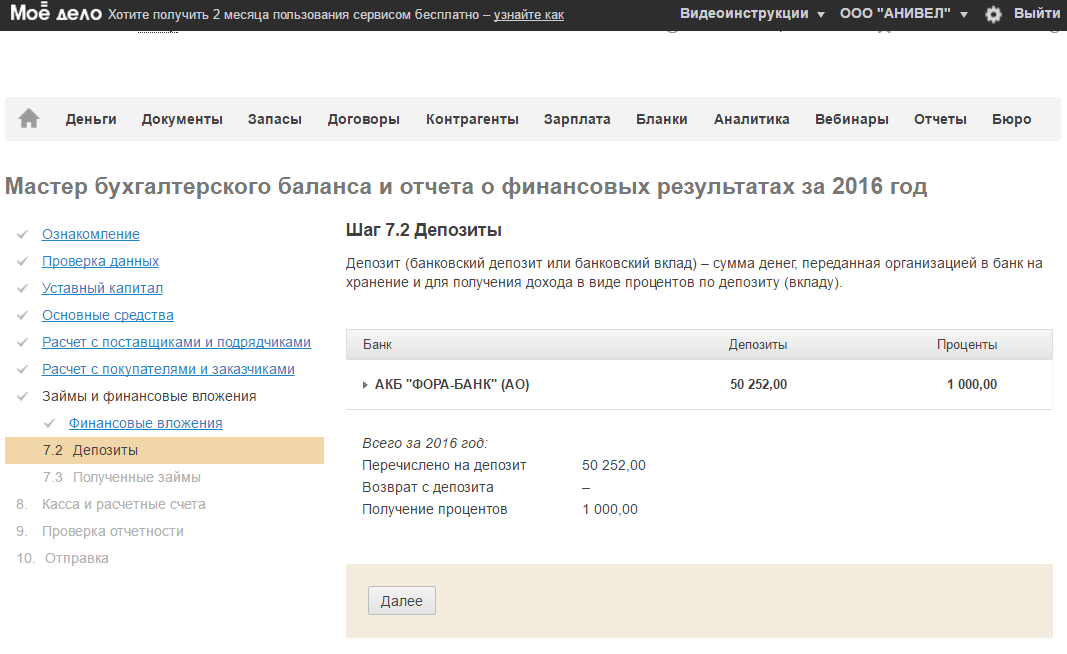Expand the АКБ "ФОРА-БАНК" (АО) row
Image resolution: width=1067 pixels, height=654 pixels.
[366, 385]
